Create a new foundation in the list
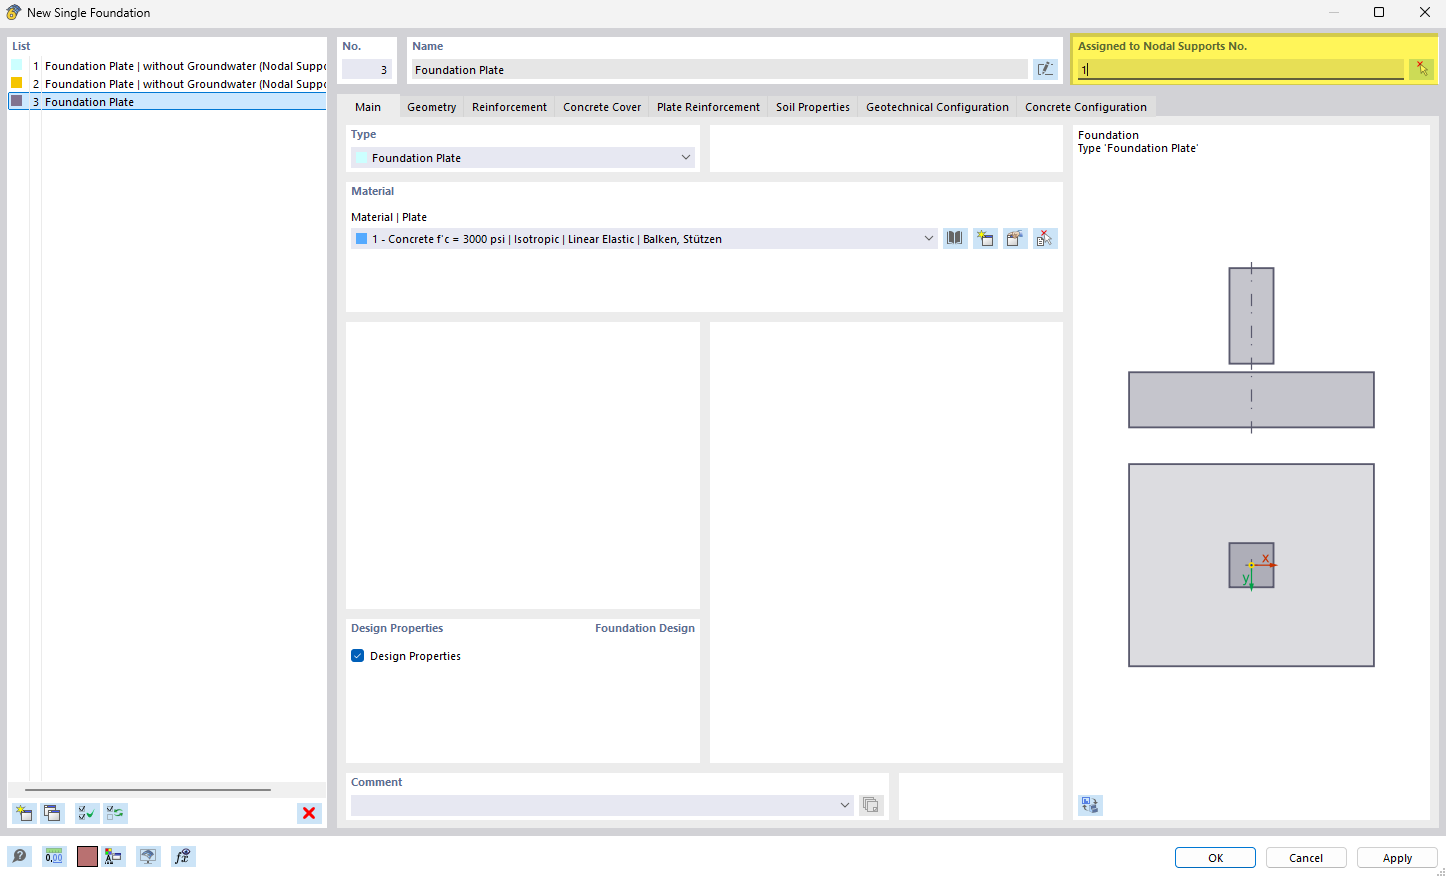Screen dimensions: 1446x876 coord(23,813)
